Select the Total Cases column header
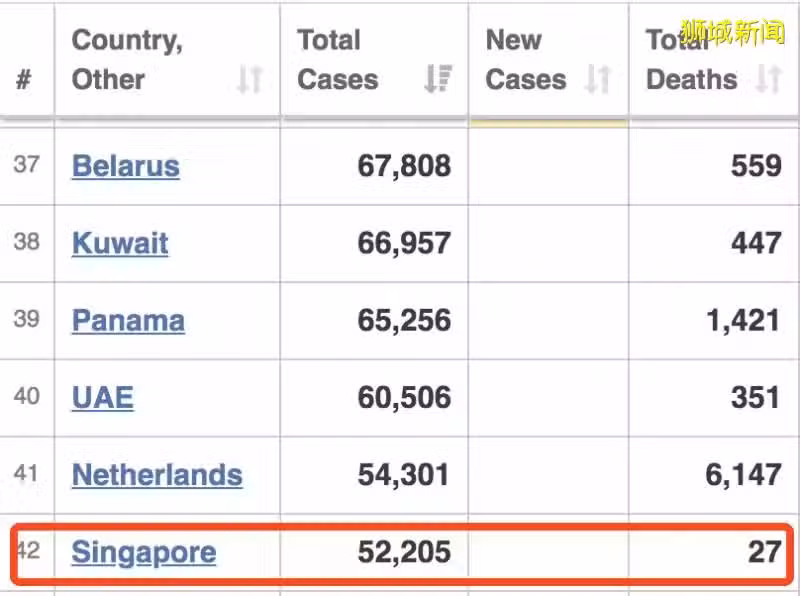This screenshot has height=596, width=800. coord(374,60)
